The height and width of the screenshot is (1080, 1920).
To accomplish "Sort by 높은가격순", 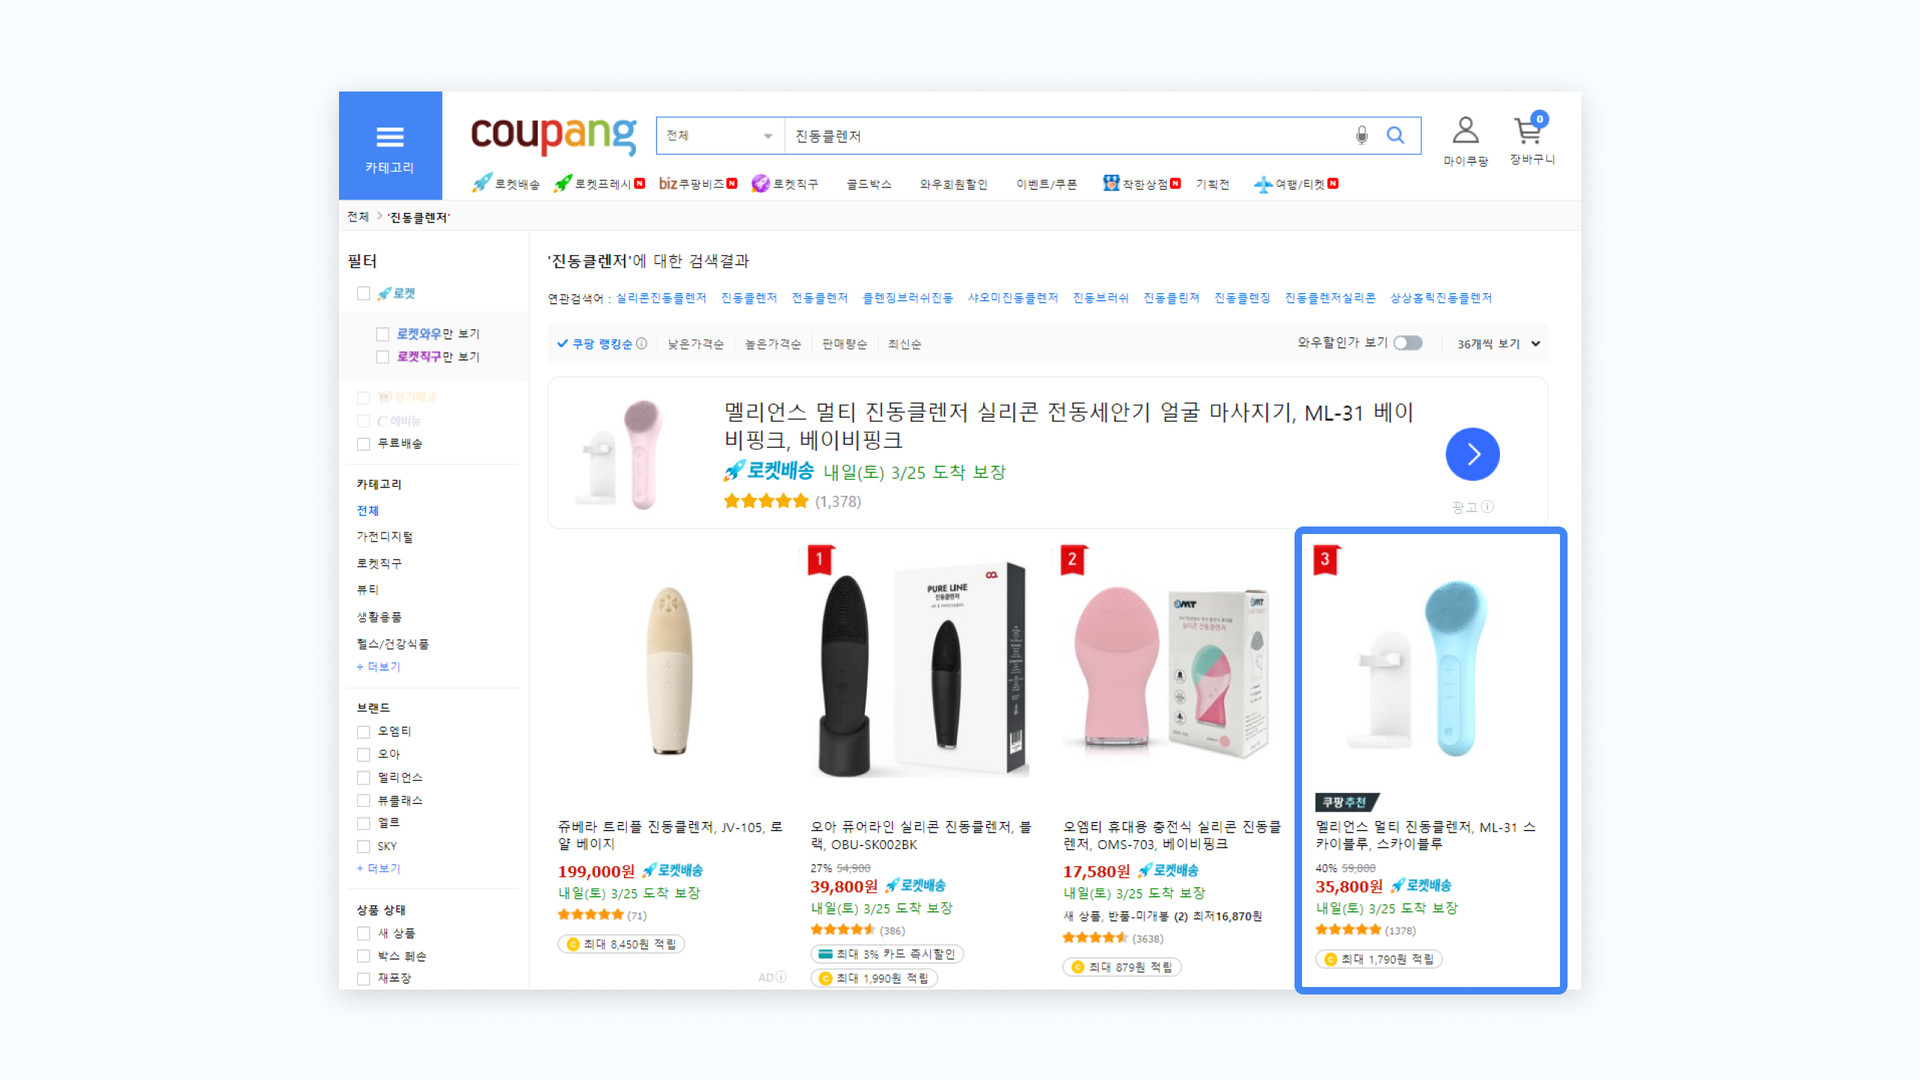I will coord(772,344).
